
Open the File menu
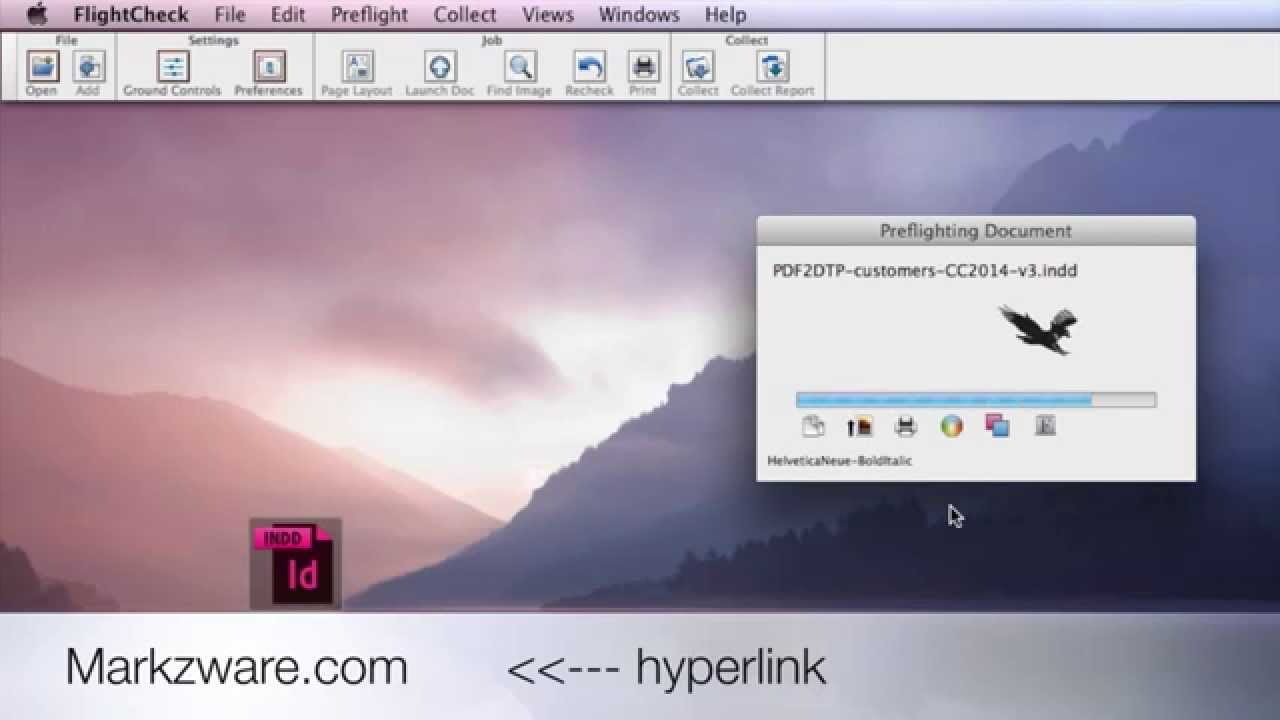pyautogui.click(x=230, y=14)
